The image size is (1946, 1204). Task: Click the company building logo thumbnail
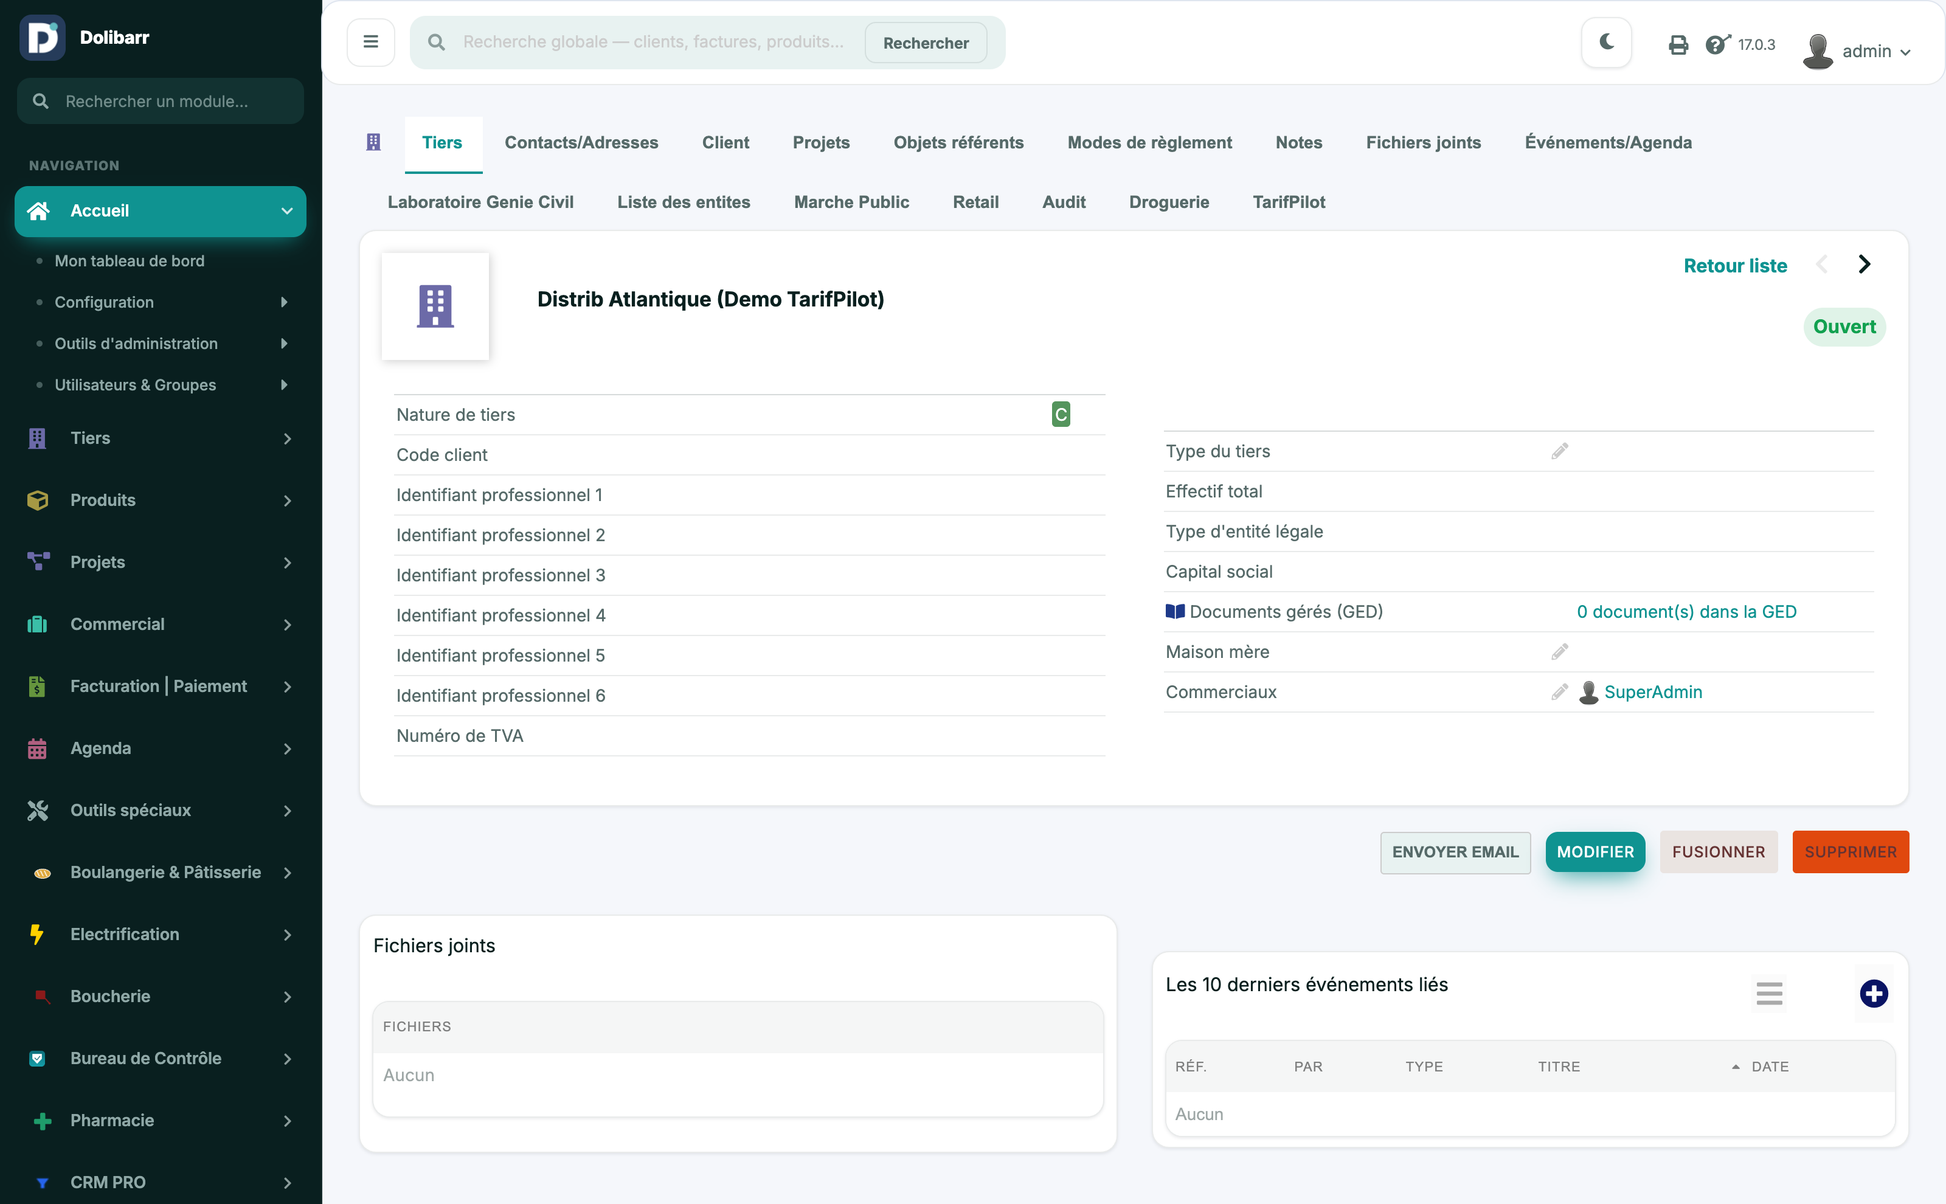pos(435,306)
